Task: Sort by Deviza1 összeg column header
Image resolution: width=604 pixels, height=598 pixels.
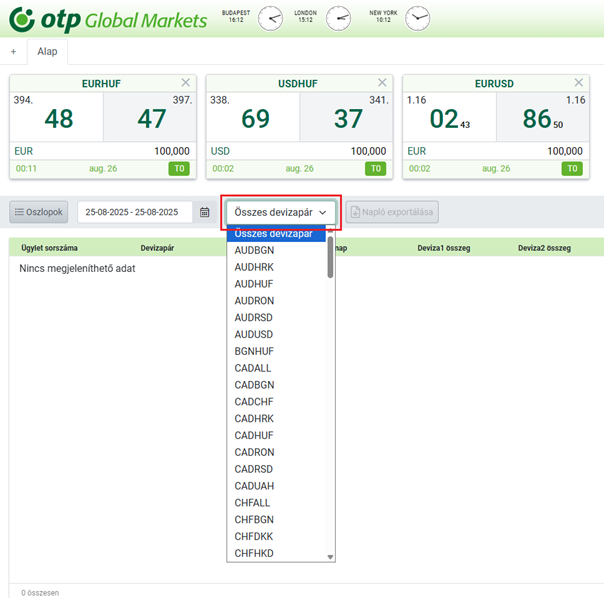Action: (x=444, y=248)
